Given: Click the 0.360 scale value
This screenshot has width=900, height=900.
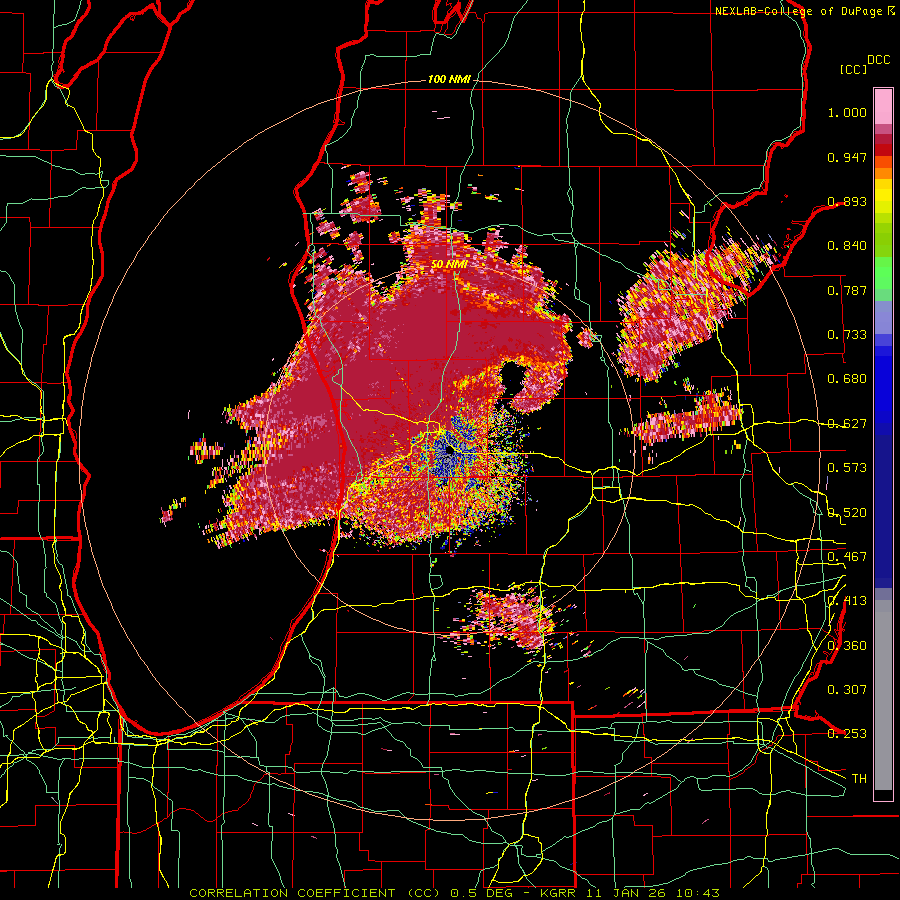Looking at the screenshot, I should point(847,646).
